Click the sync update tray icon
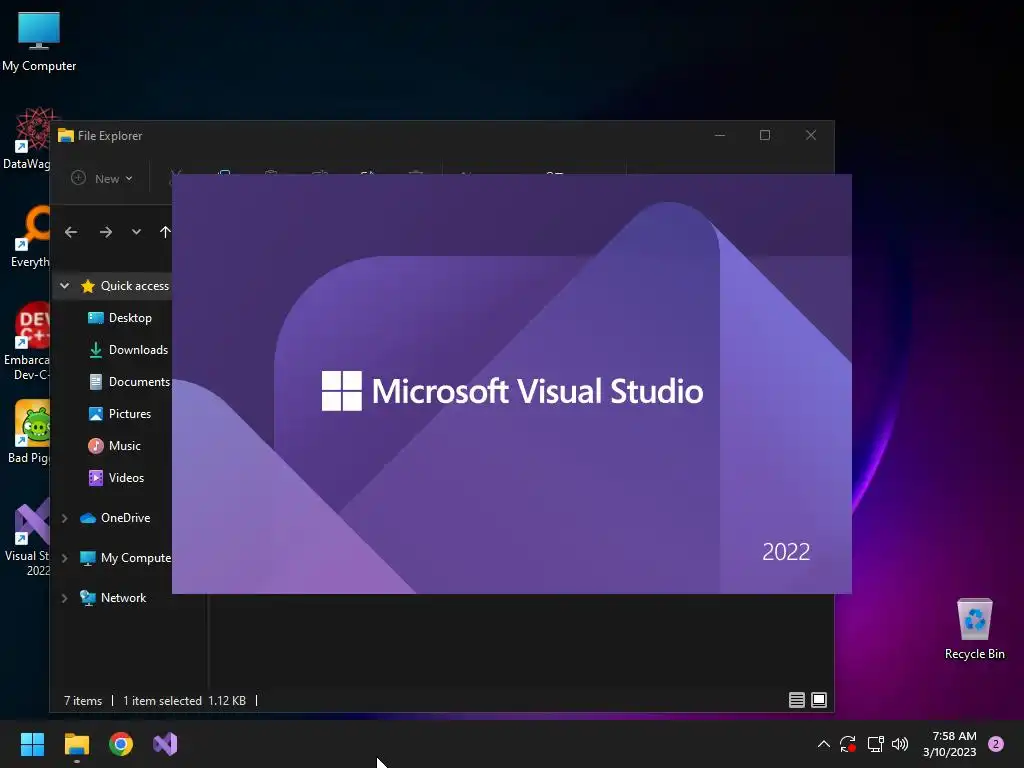 848,744
